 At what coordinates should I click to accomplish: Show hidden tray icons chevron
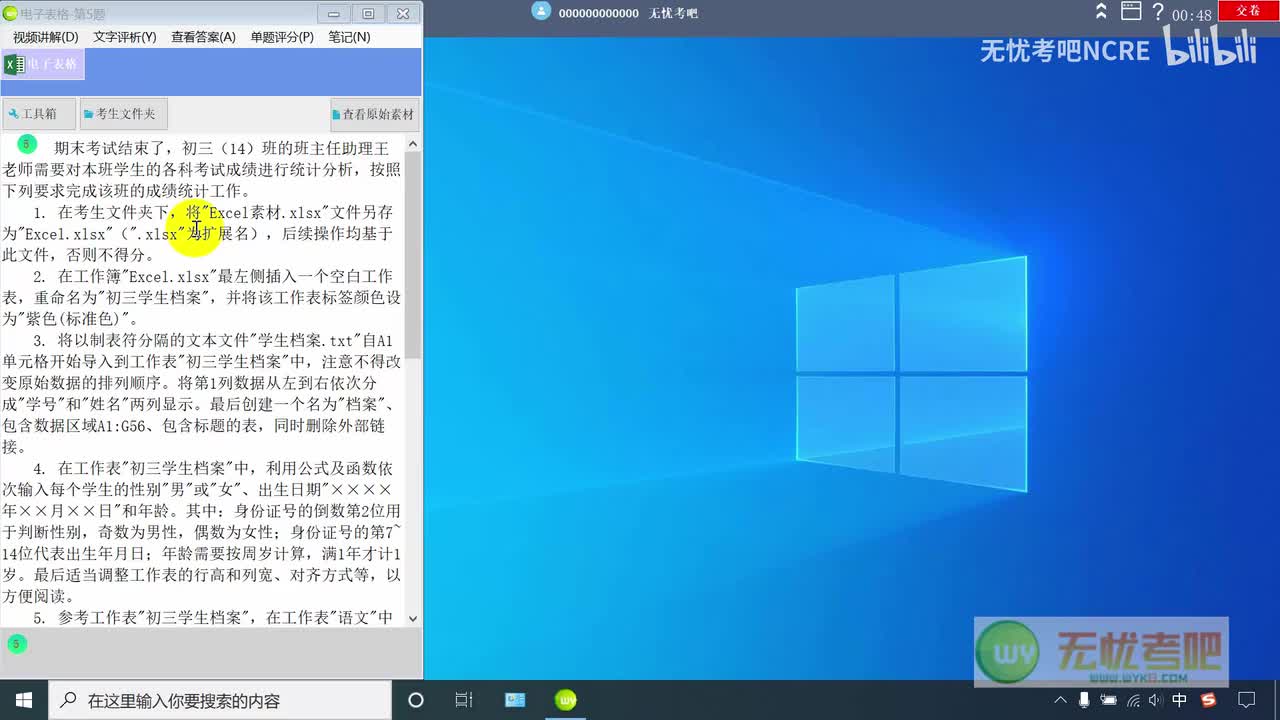(x=1060, y=700)
